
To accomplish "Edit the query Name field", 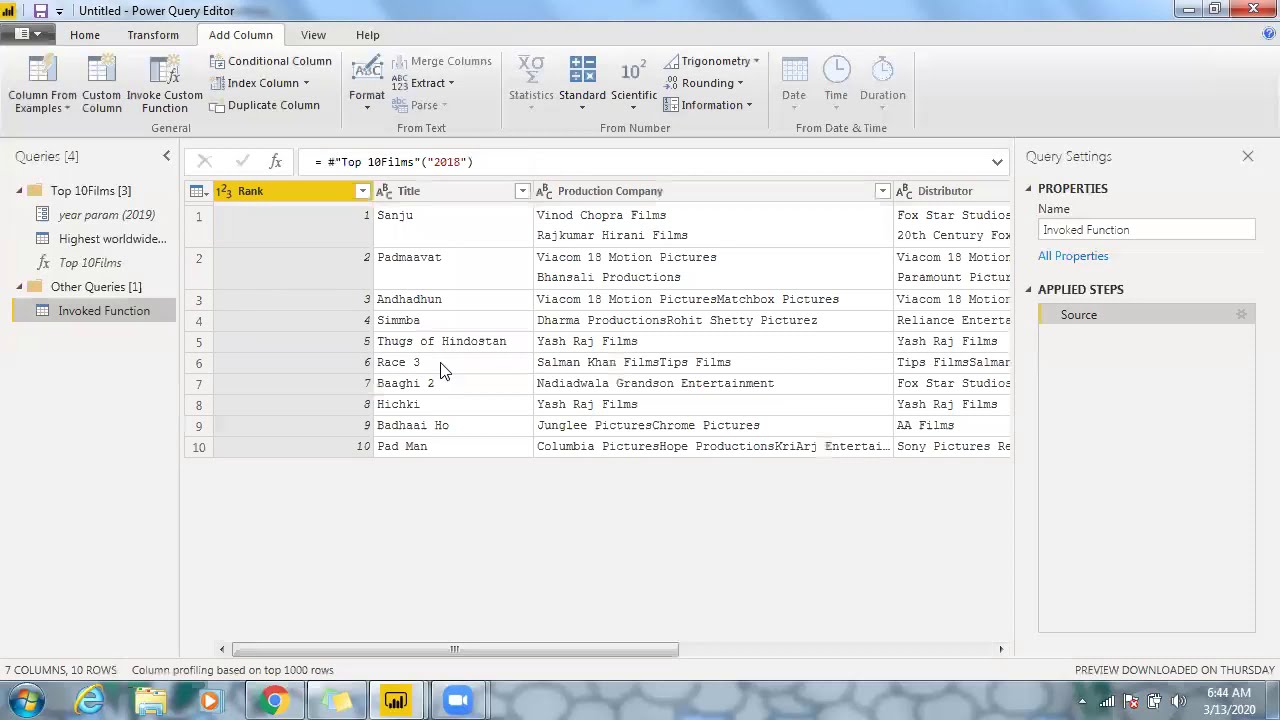I will [1146, 230].
